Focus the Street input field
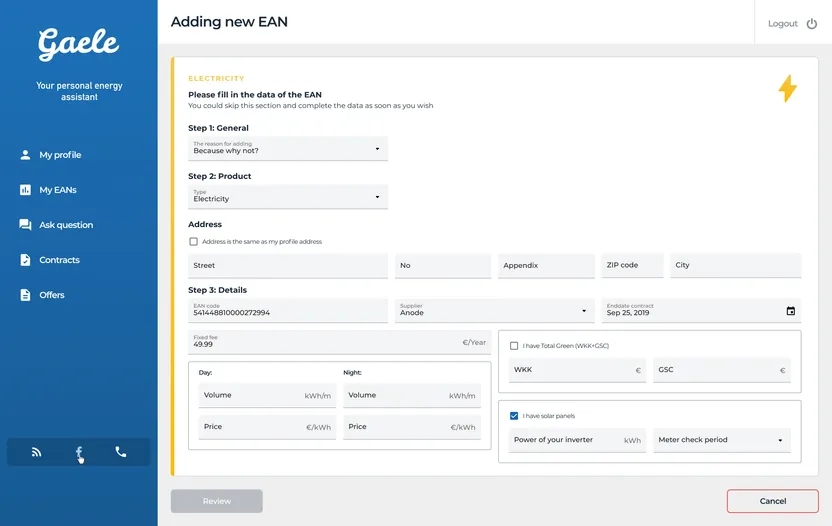Image resolution: width=832 pixels, height=526 pixels. (x=288, y=265)
